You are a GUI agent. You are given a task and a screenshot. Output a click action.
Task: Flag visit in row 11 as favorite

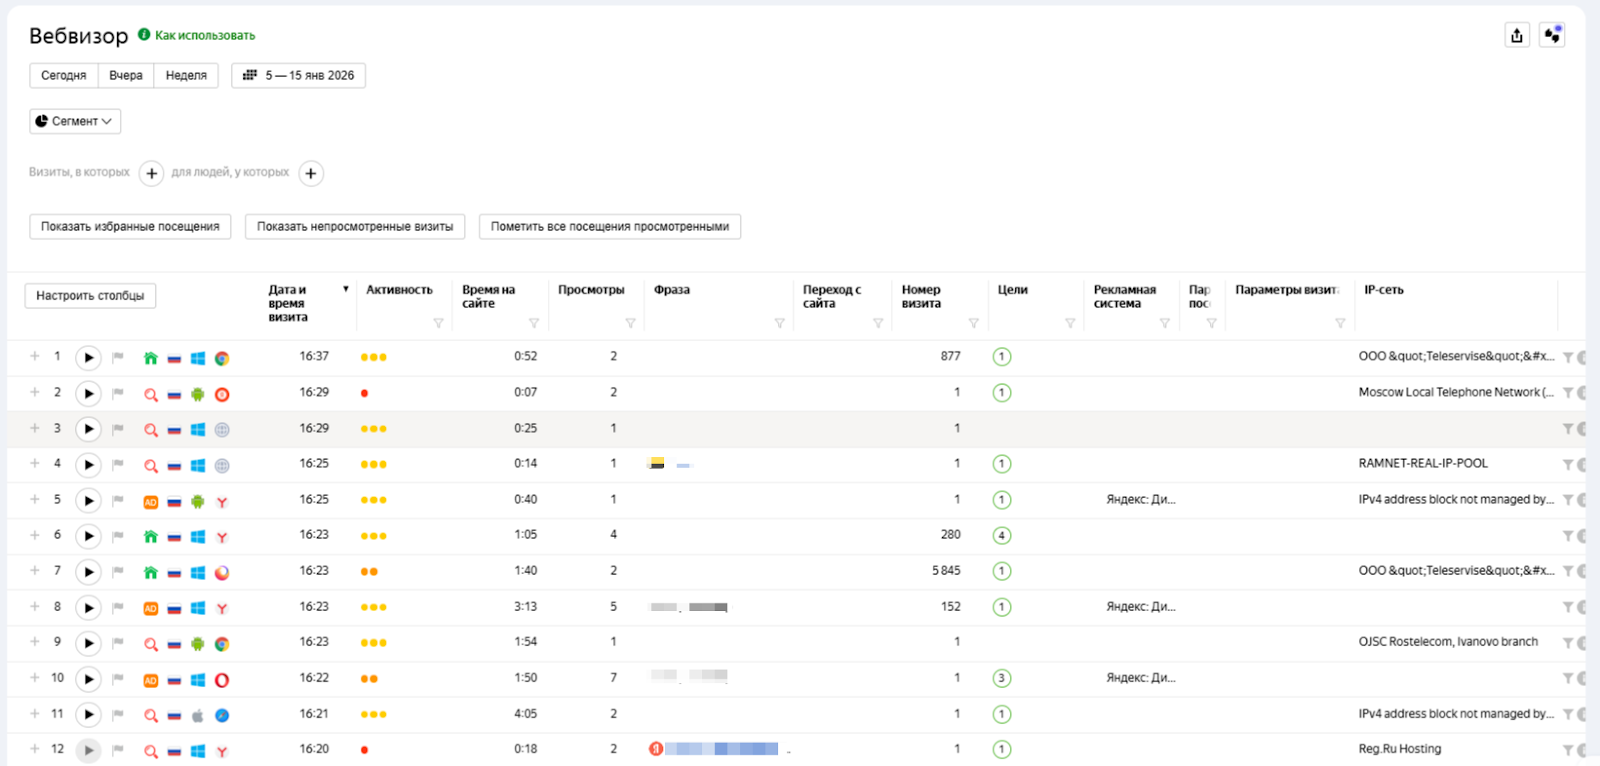(x=118, y=714)
